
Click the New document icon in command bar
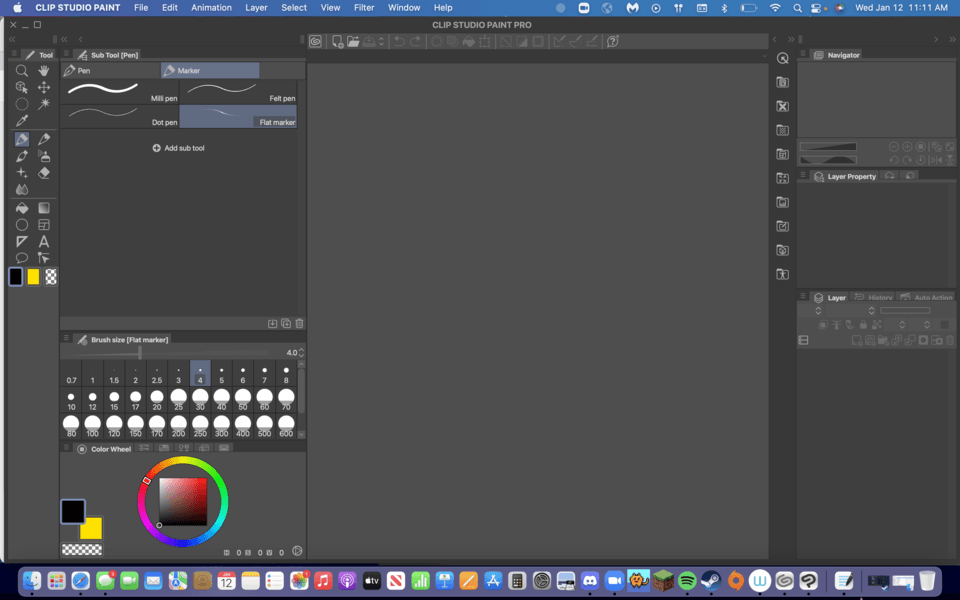337,42
